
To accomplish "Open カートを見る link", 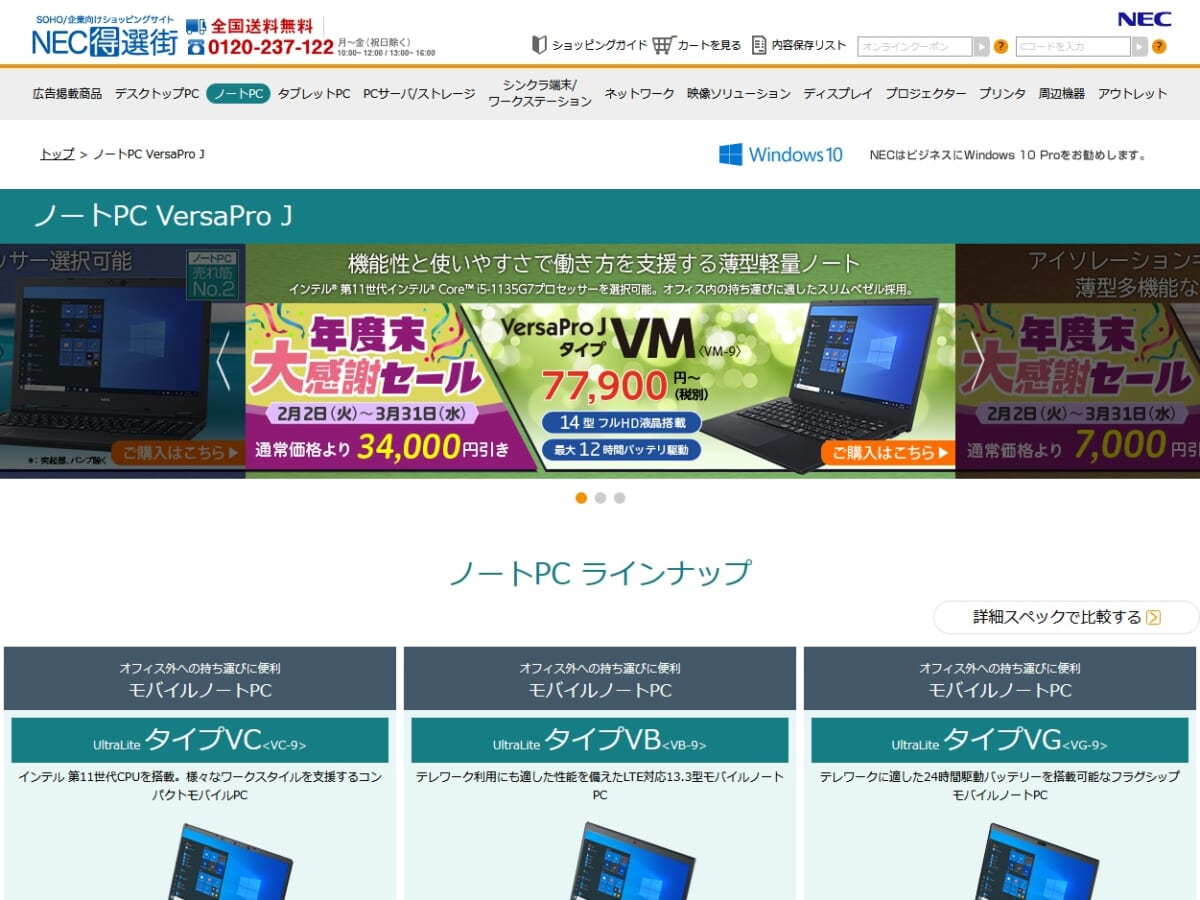I will (x=710, y=45).
